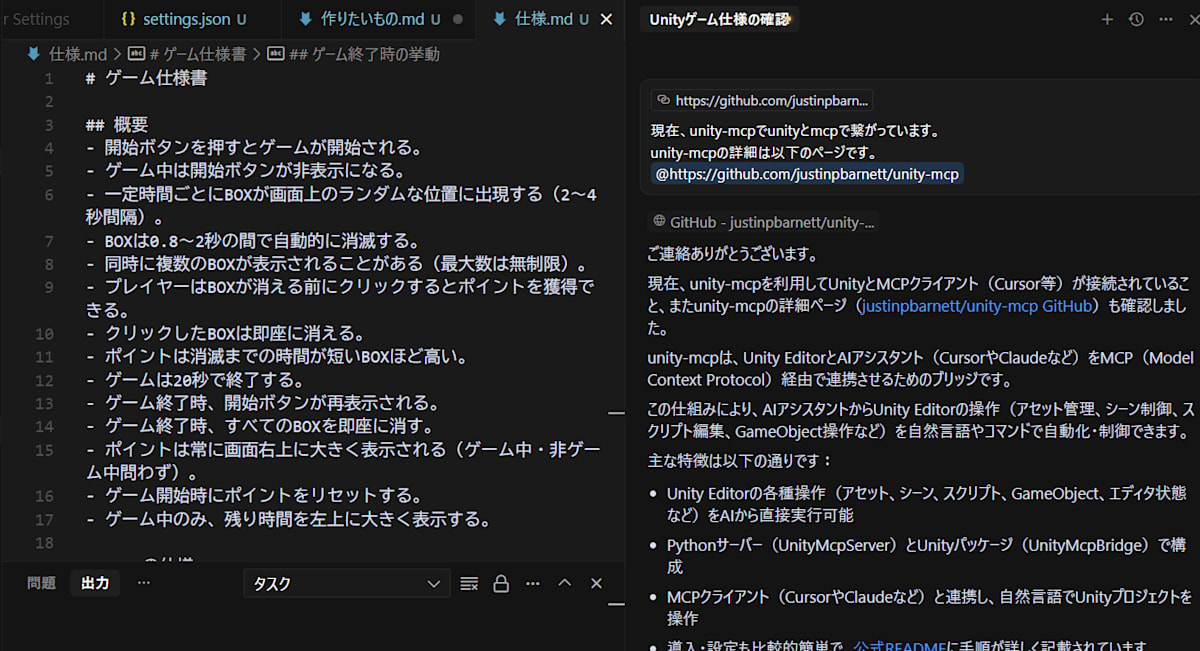
Task: Open the GitHub - justinpbarnett/unity-... source chip
Action: click(x=763, y=222)
